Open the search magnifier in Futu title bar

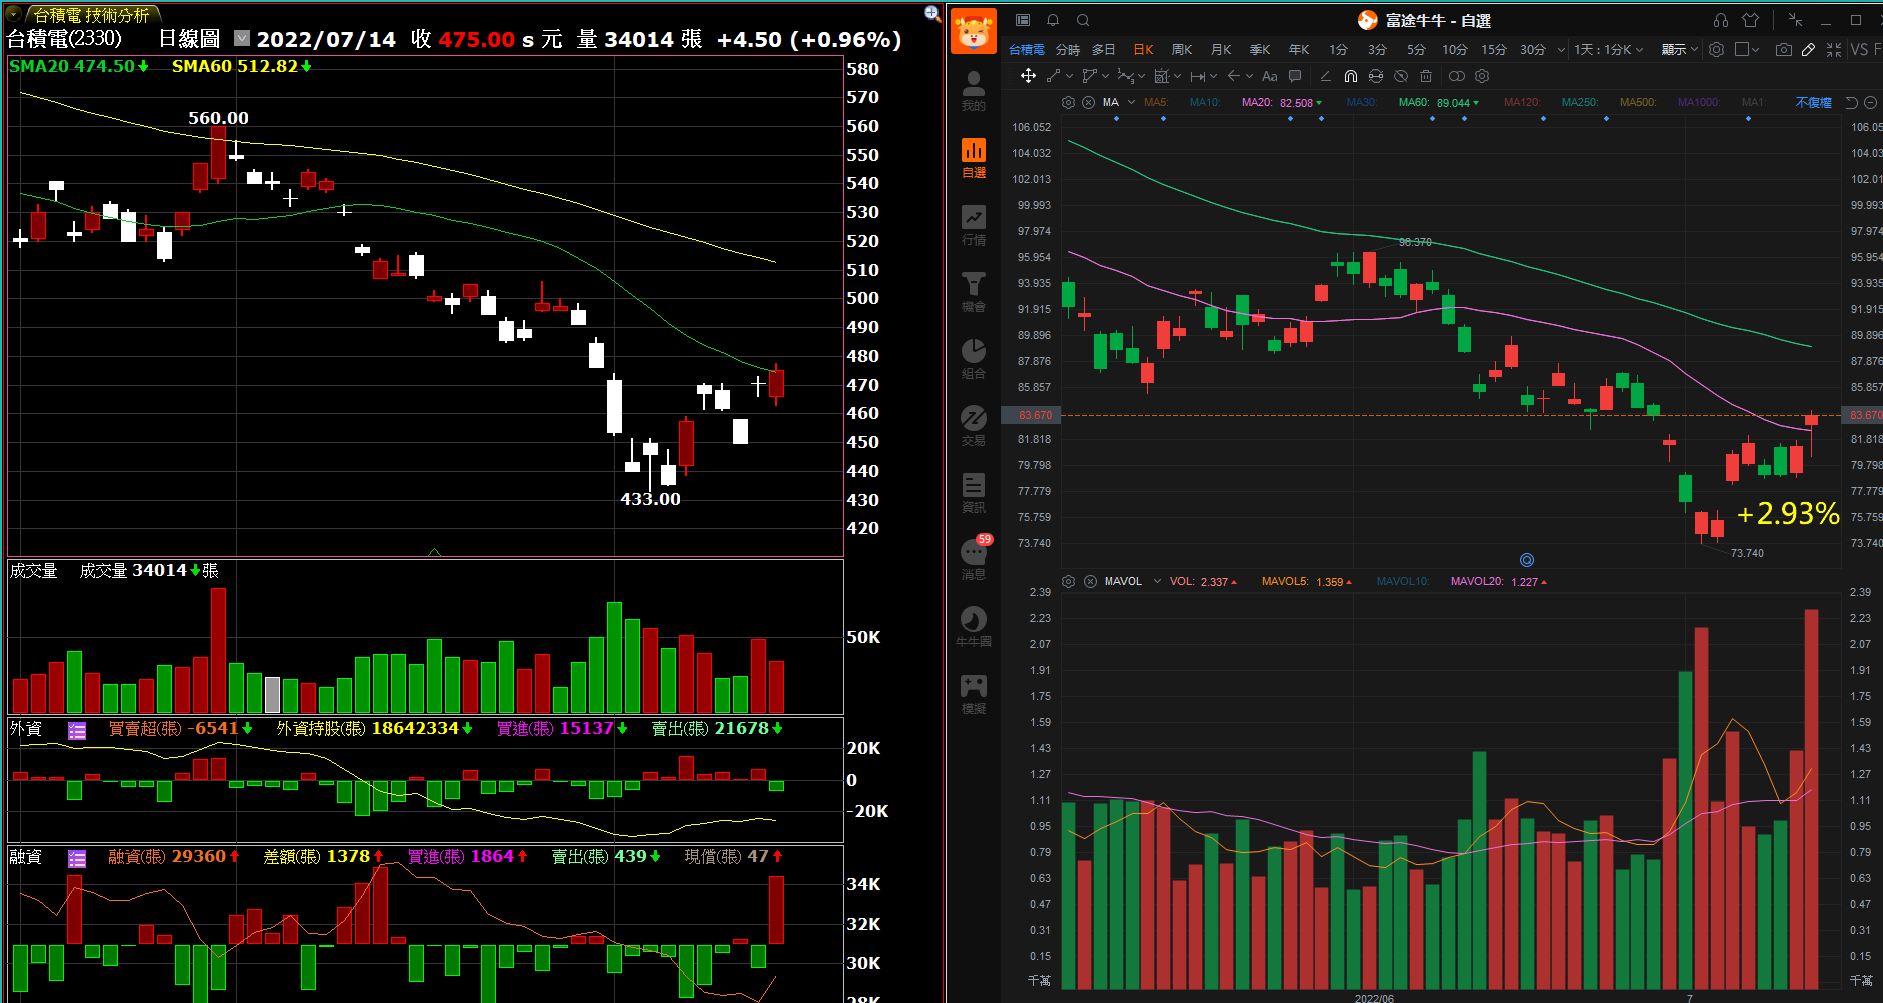coord(1083,20)
